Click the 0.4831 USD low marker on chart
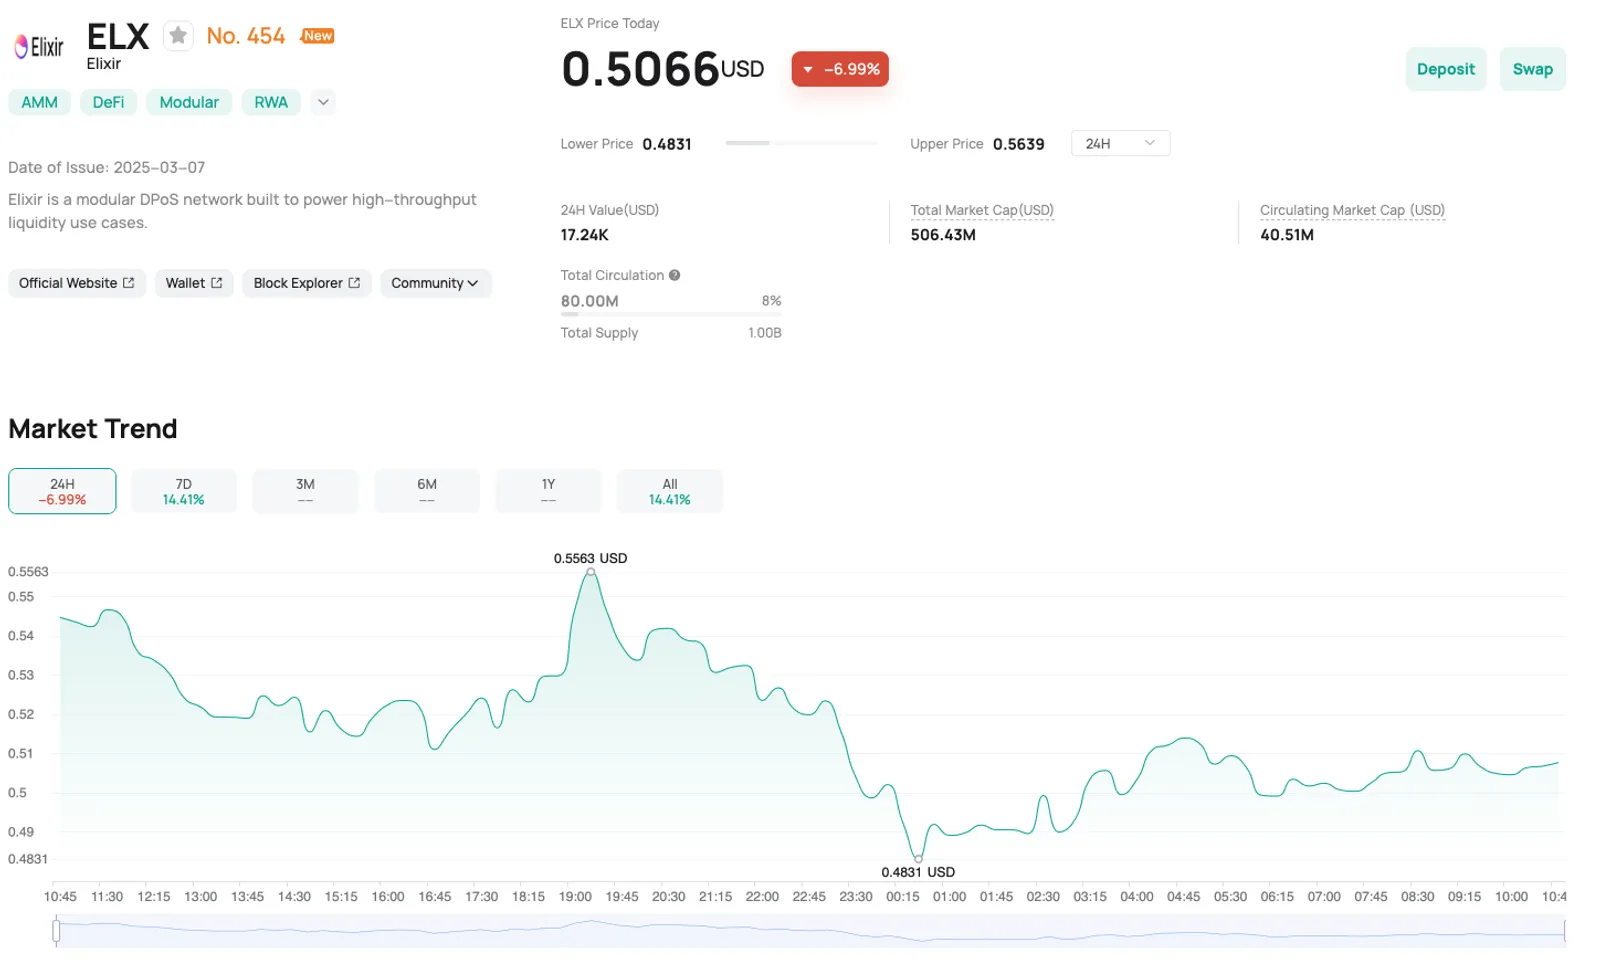 point(918,859)
